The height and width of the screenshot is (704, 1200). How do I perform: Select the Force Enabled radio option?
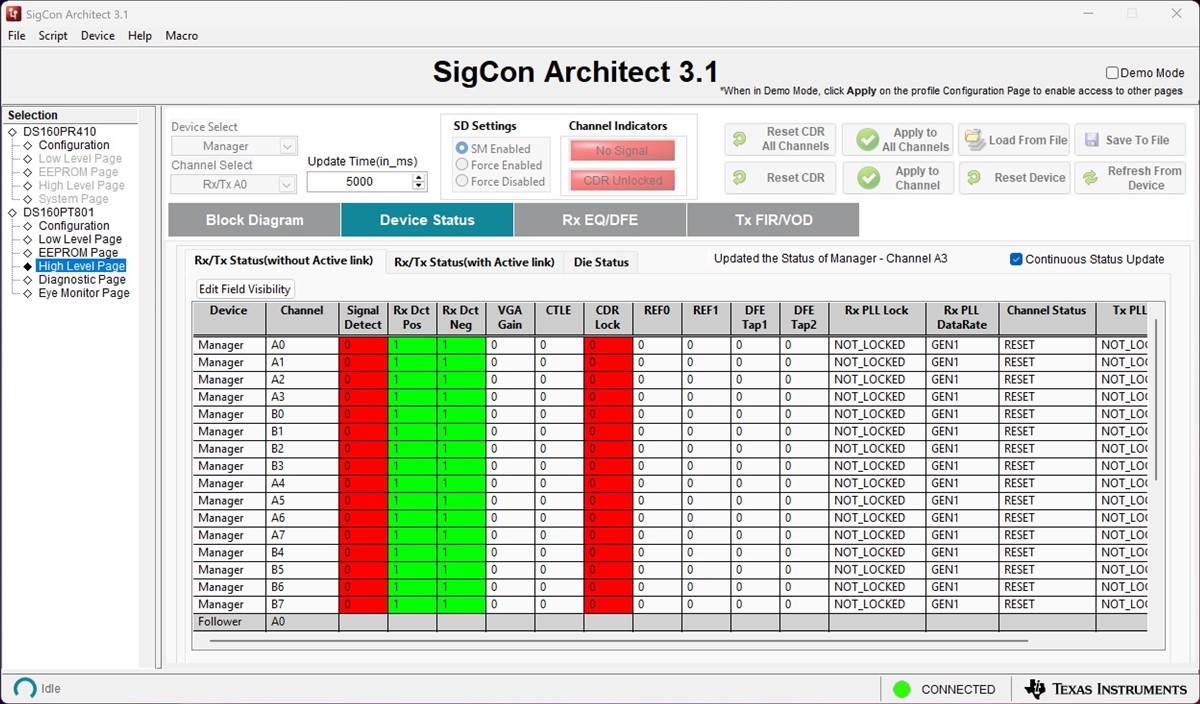click(462, 165)
